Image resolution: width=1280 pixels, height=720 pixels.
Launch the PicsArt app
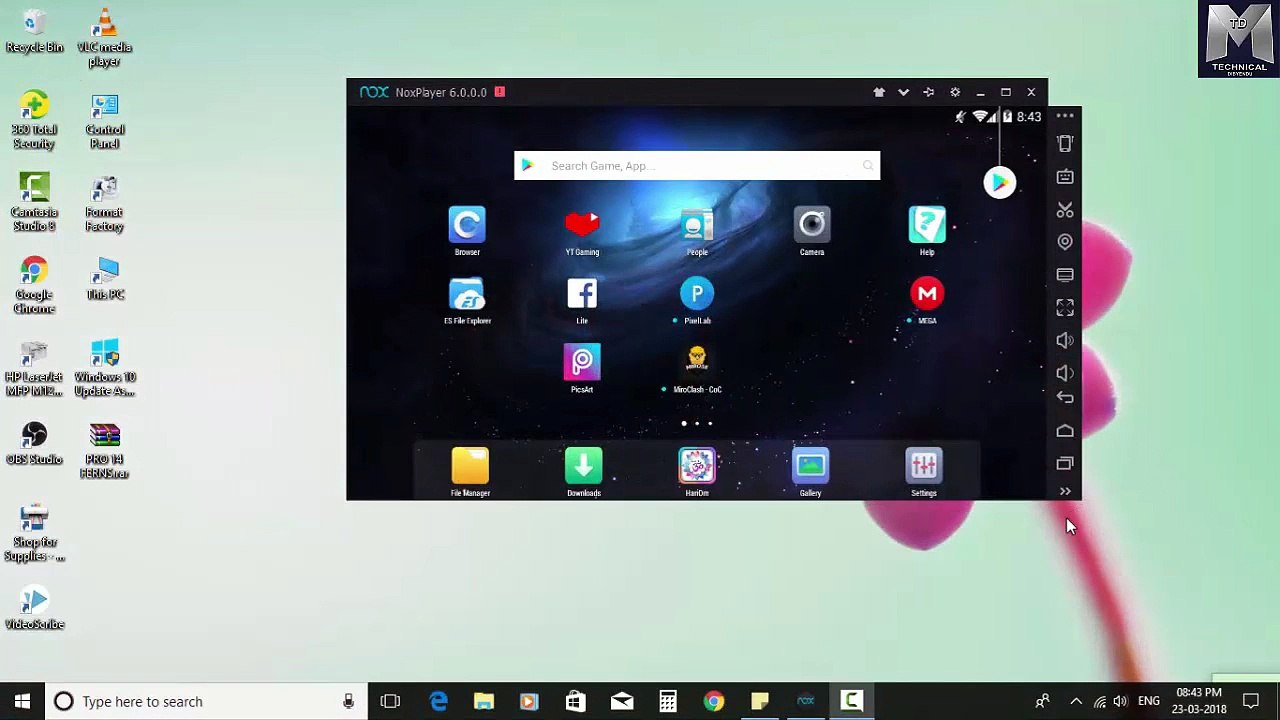click(x=582, y=363)
